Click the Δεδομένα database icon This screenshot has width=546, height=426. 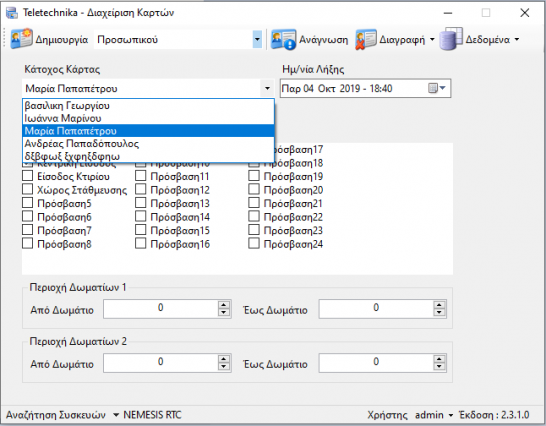(451, 39)
